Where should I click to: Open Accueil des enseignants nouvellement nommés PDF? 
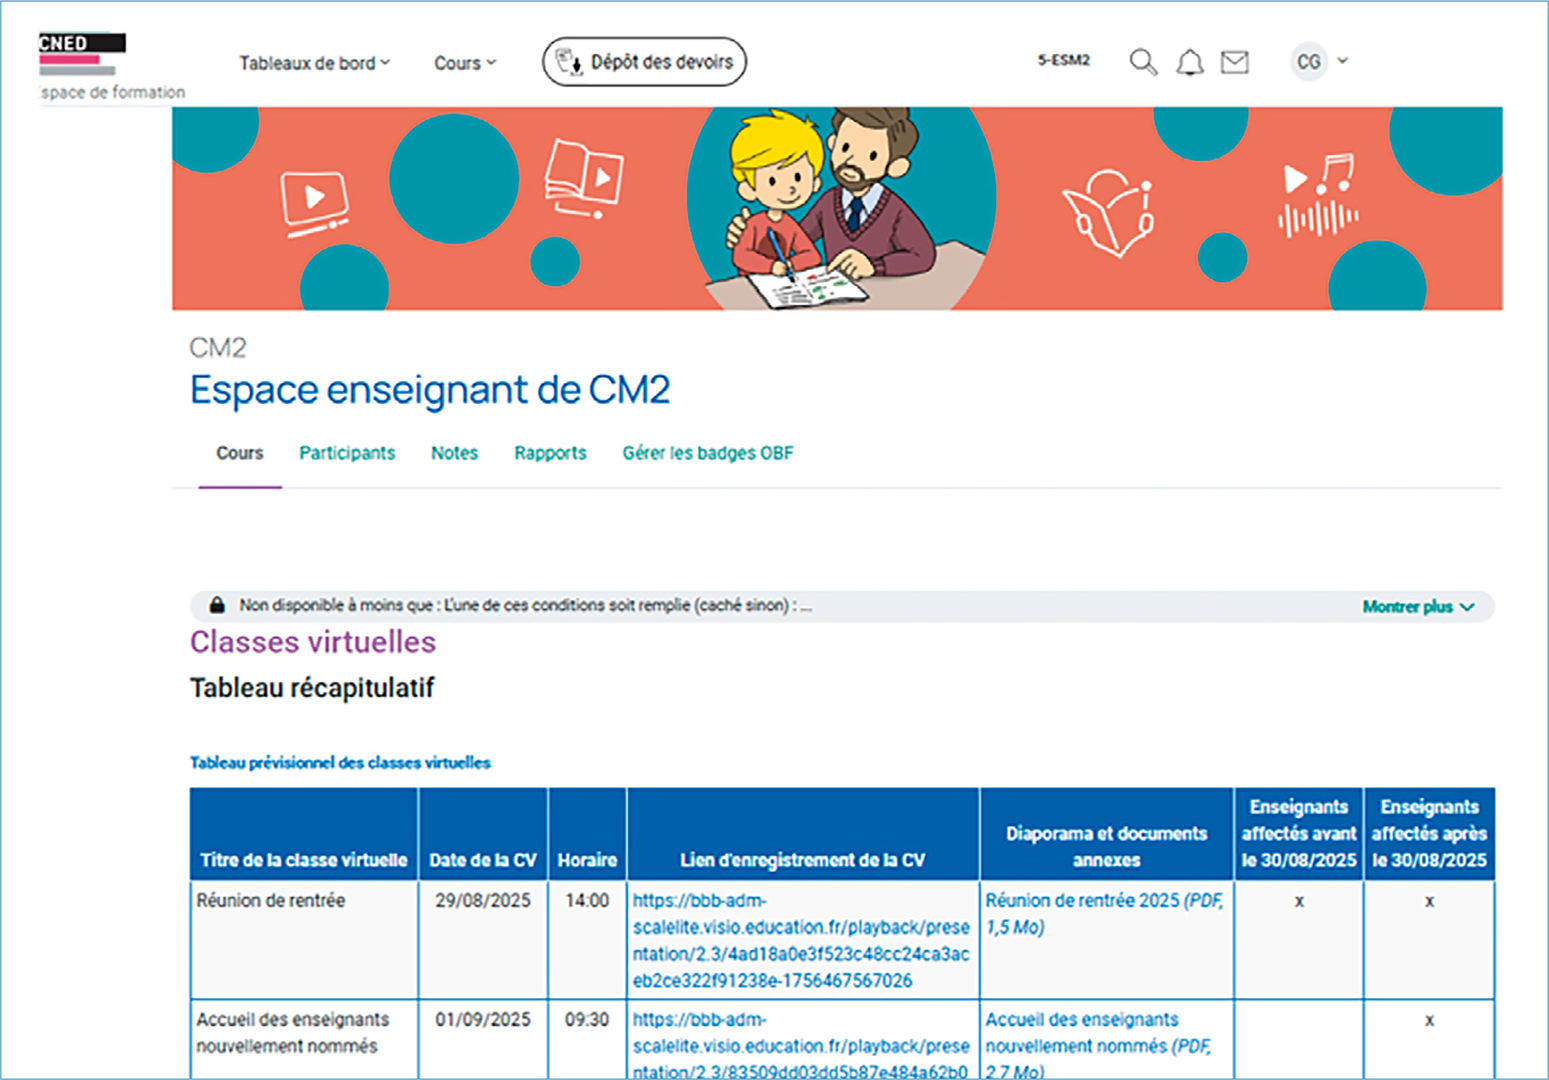pyautogui.click(x=1098, y=1045)
